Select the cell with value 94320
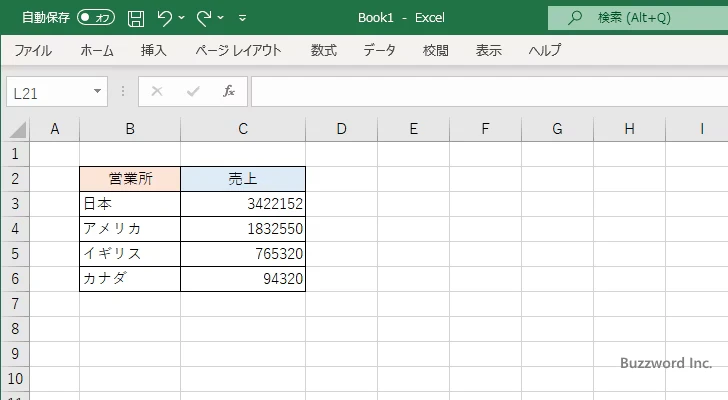 [243, 279]
